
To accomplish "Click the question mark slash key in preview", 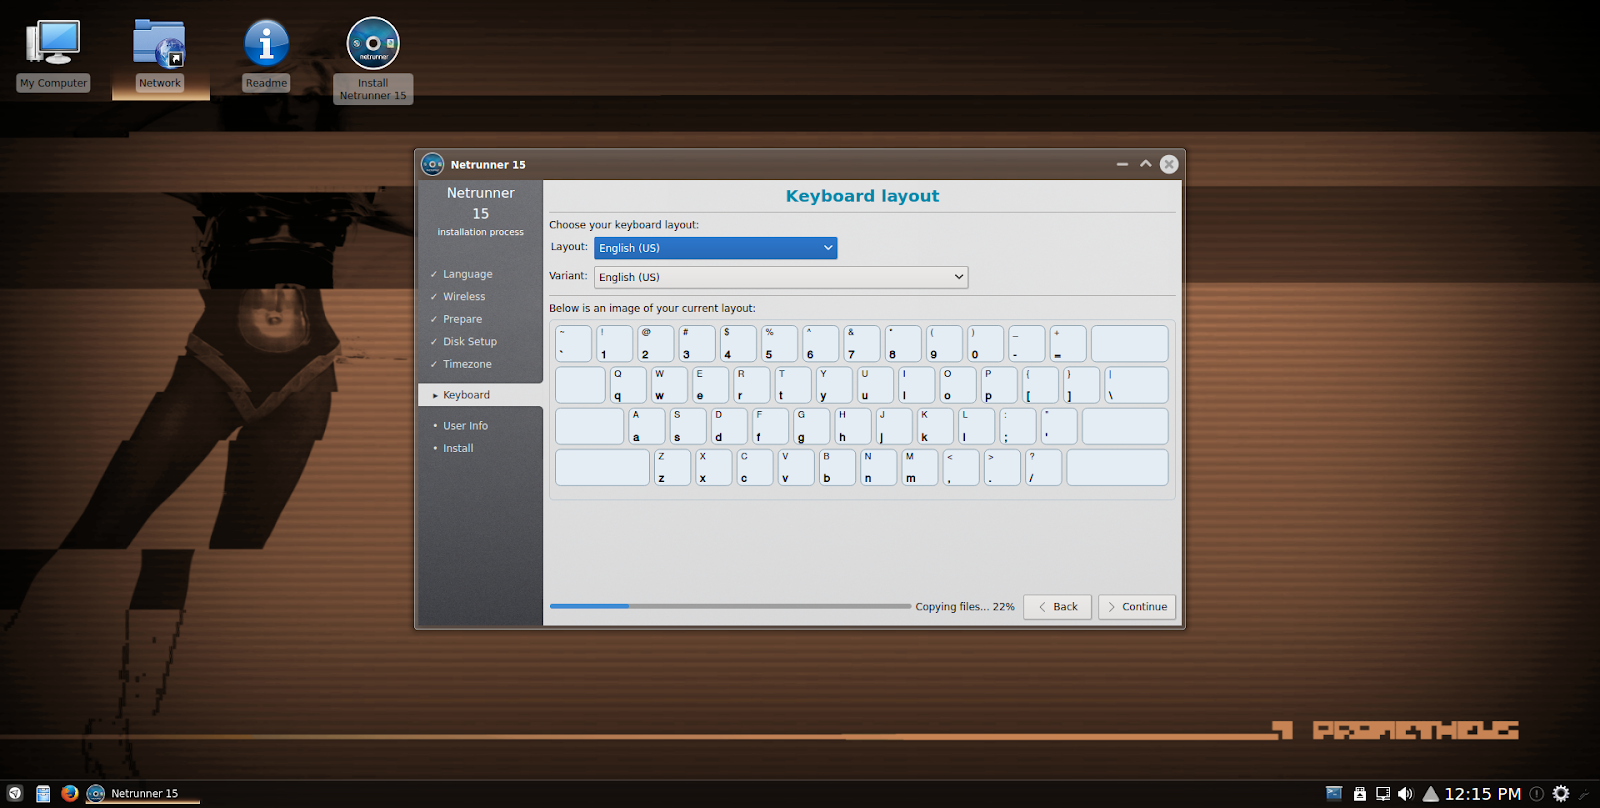I will 1044,467.
